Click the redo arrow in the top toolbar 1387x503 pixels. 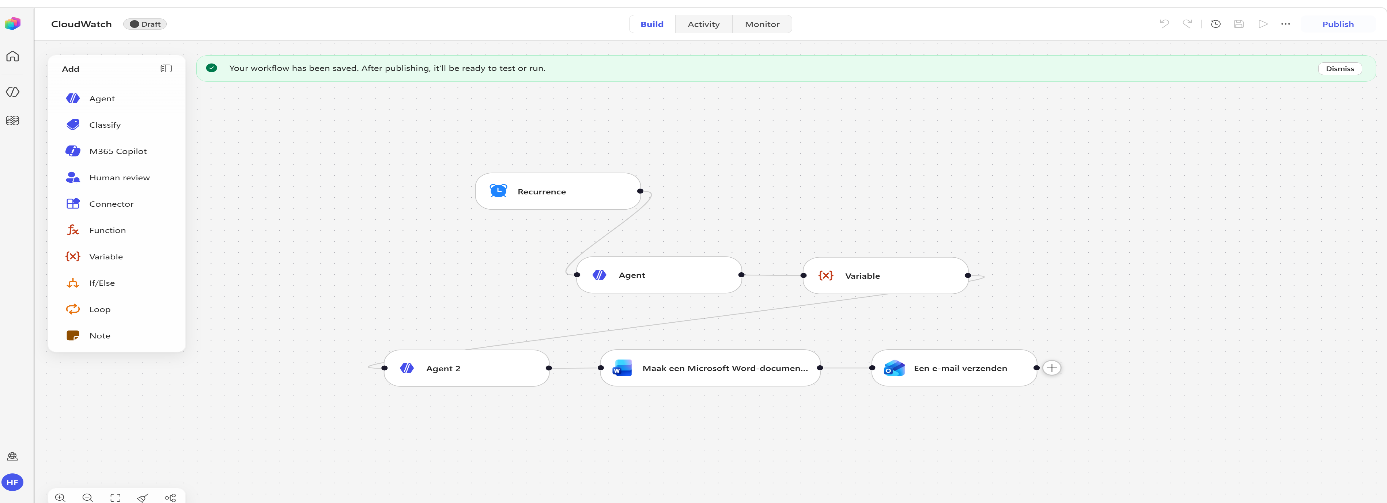tap(1188, 24)
